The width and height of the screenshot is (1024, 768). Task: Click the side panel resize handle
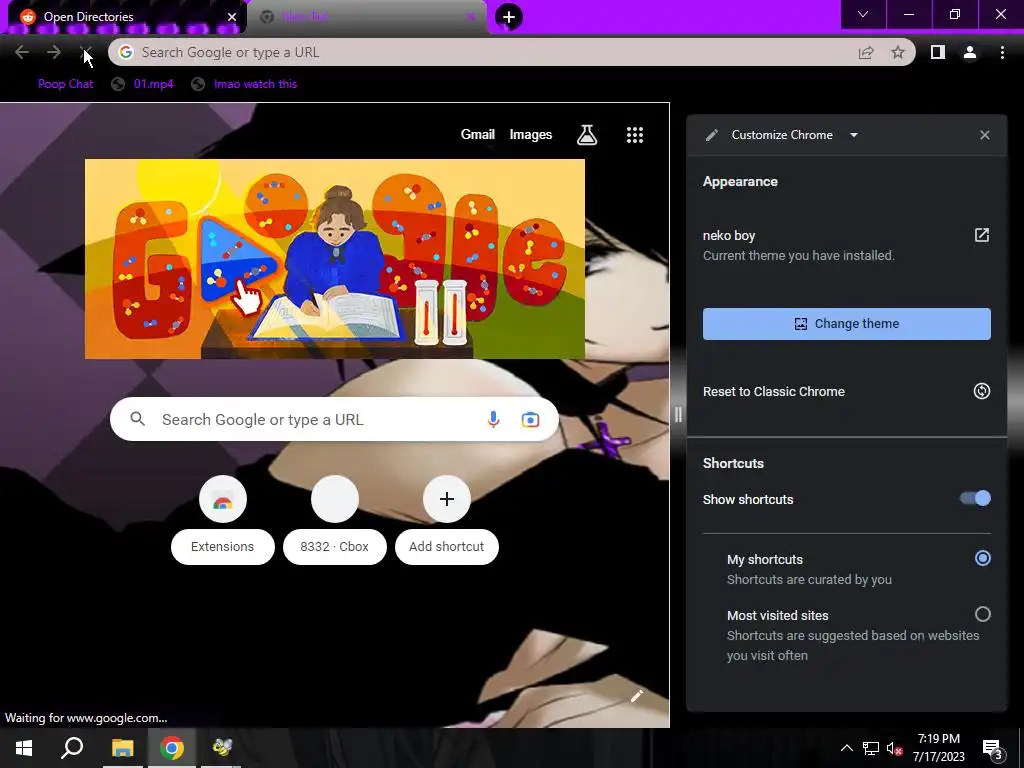[x=678, y=414]
